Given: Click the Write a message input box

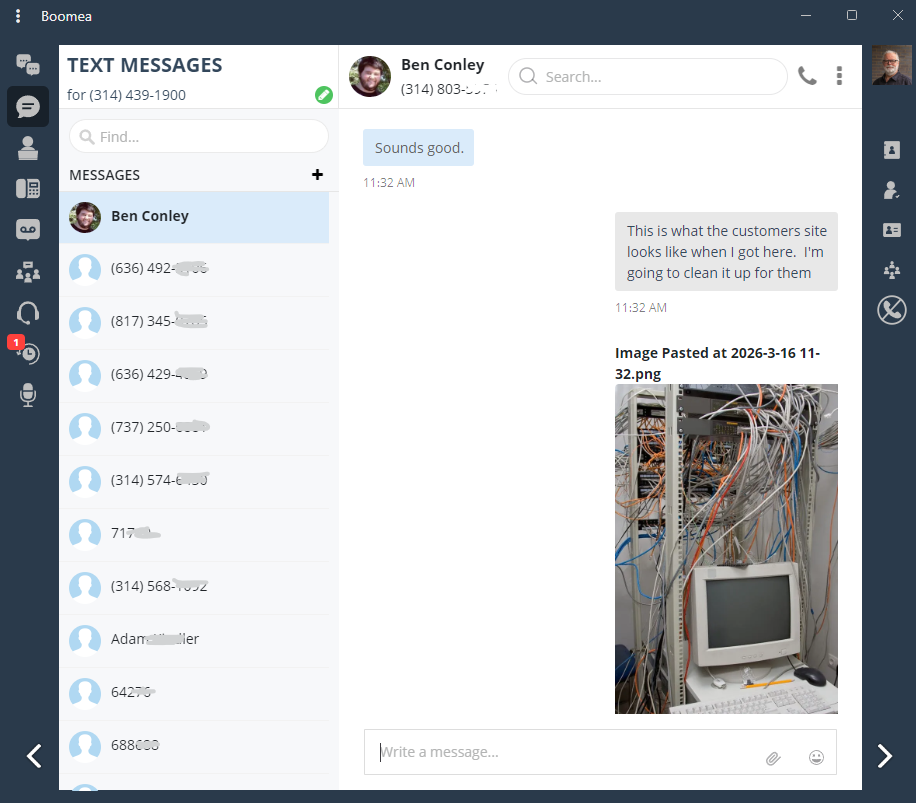Looking at the screenshot, I should pyautogui.click(x=560, y=752).
